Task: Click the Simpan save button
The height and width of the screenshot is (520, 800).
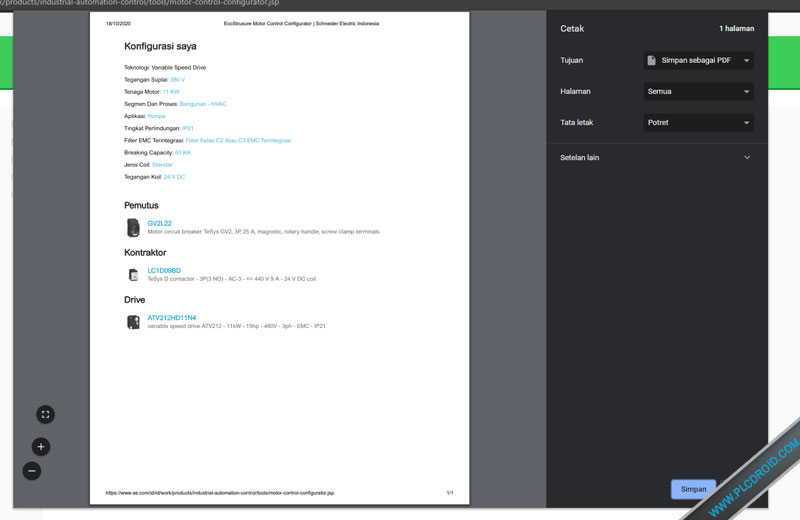Action: click(693, 489)
